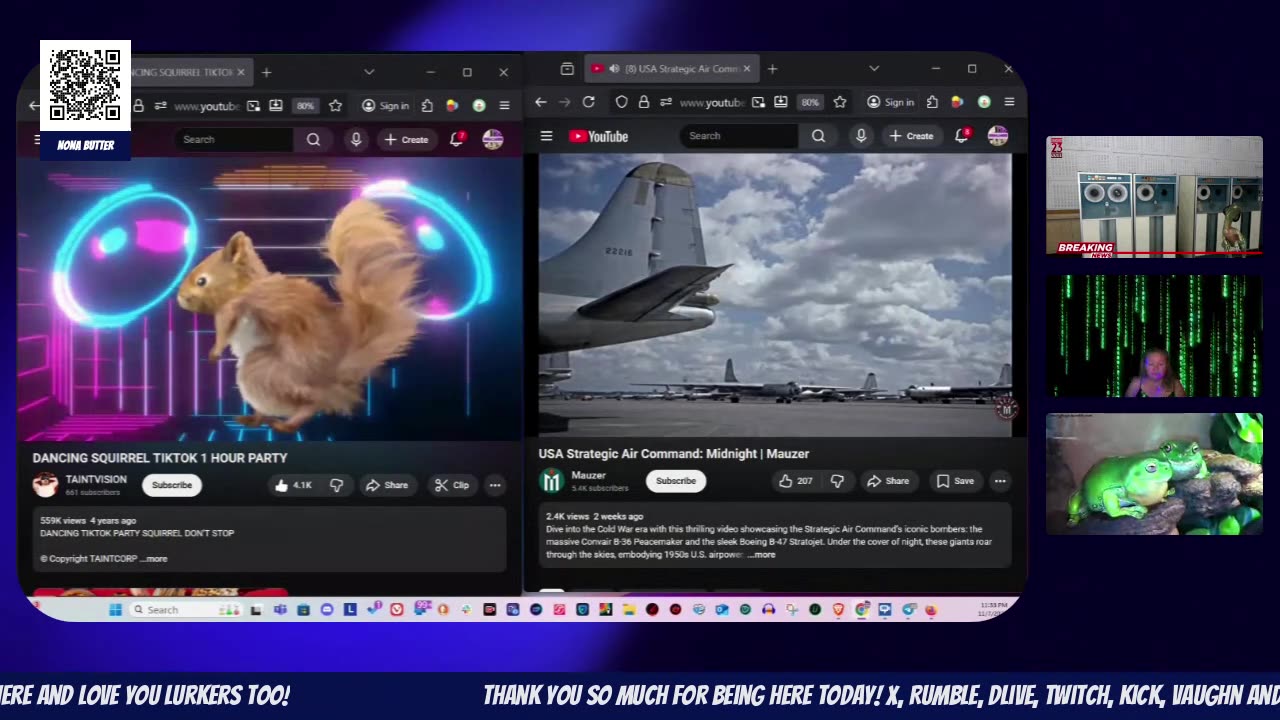Image resolution: width=1280 pixels, height=720 pixels.
Task: Dislike the USA Strategic Air Command video
Action: (837, 481)
